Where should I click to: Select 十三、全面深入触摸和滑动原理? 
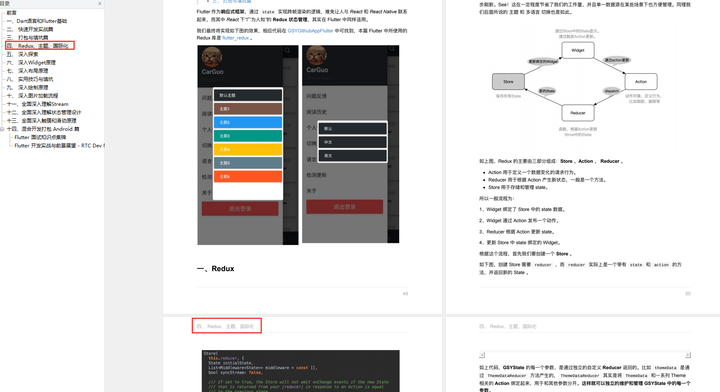tap(41, 121)
